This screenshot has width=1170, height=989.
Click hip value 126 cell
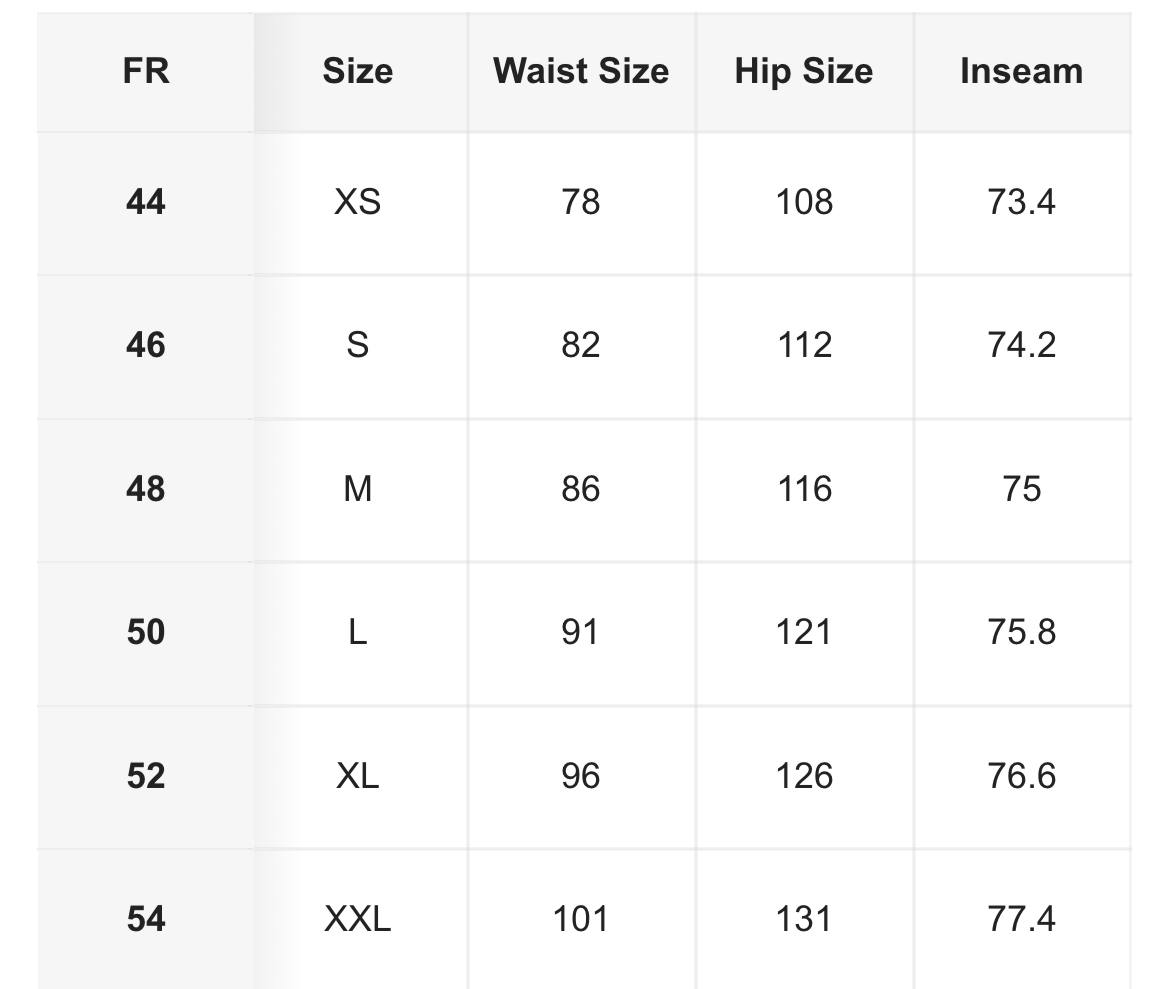(805, 777)
